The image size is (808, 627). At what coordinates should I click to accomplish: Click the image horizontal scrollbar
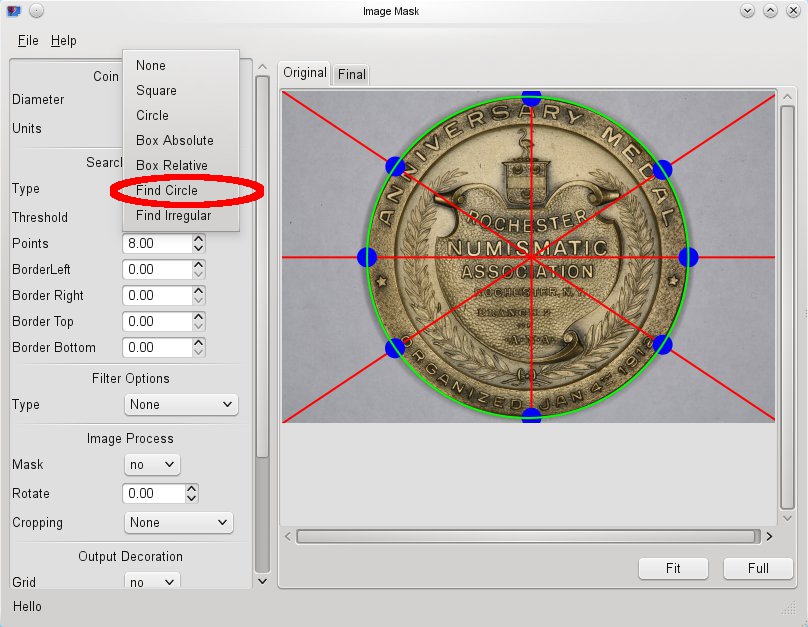tap(528, 536)
